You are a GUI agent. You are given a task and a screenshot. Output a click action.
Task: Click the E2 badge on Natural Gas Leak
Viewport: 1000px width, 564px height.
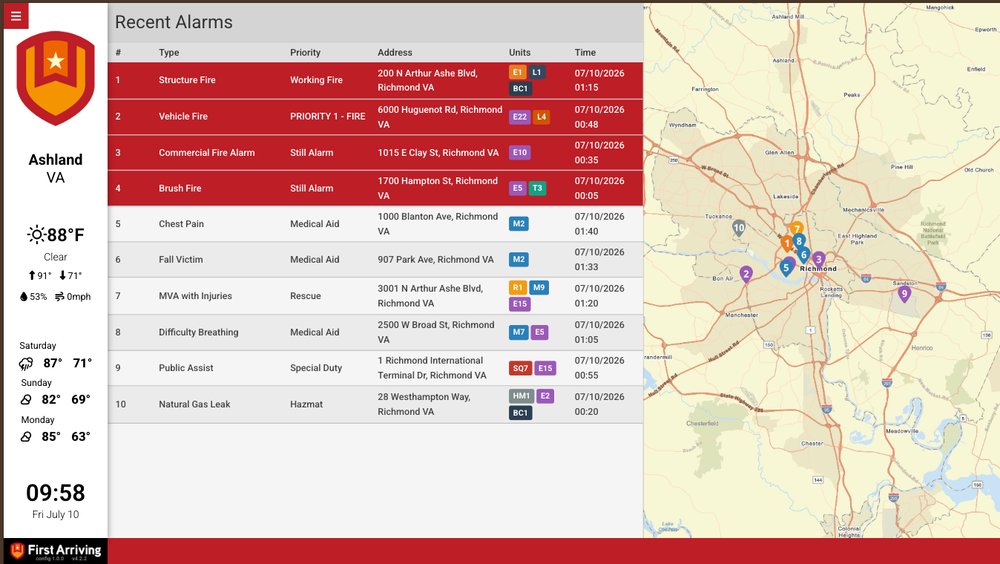545,396
